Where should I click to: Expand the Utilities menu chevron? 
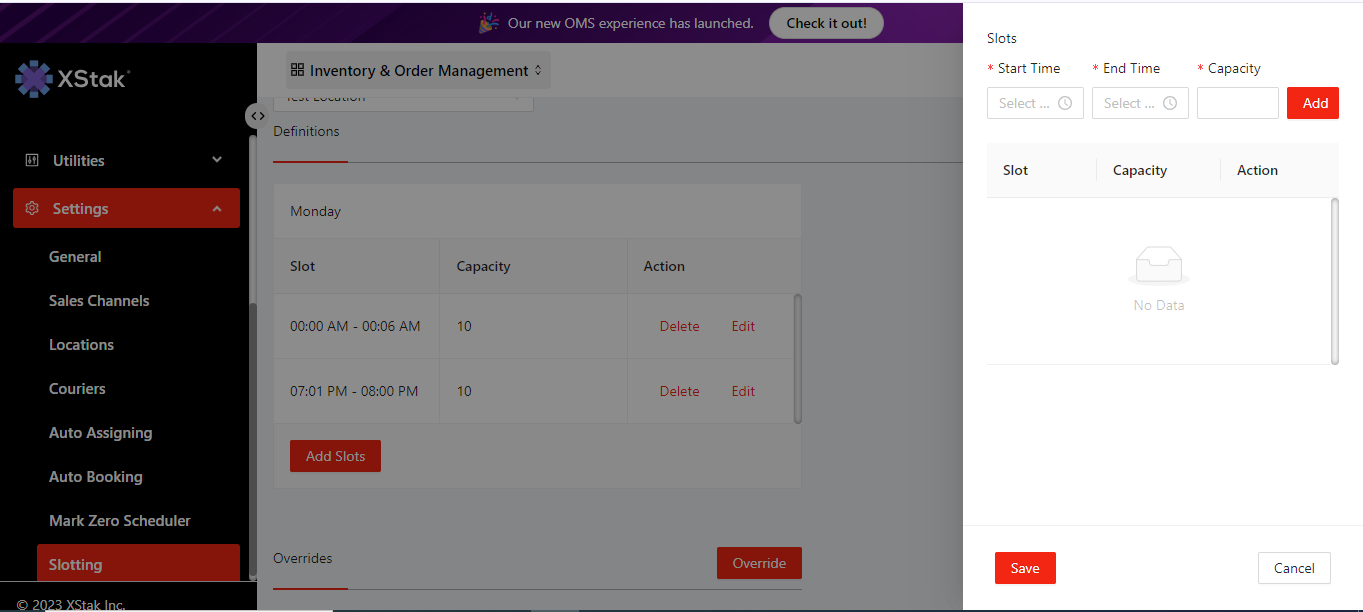[217, 160]
